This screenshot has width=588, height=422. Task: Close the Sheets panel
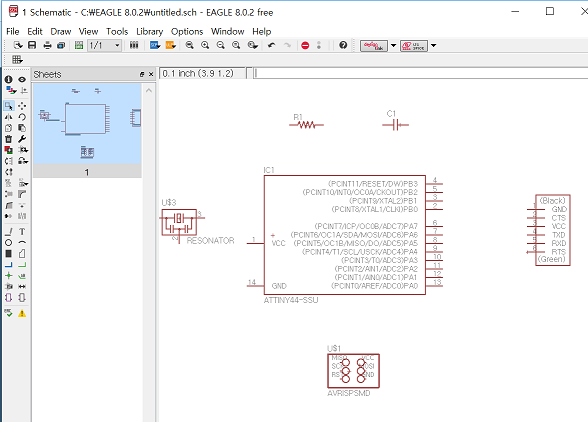pyautogui.click(x=151, y=74)
